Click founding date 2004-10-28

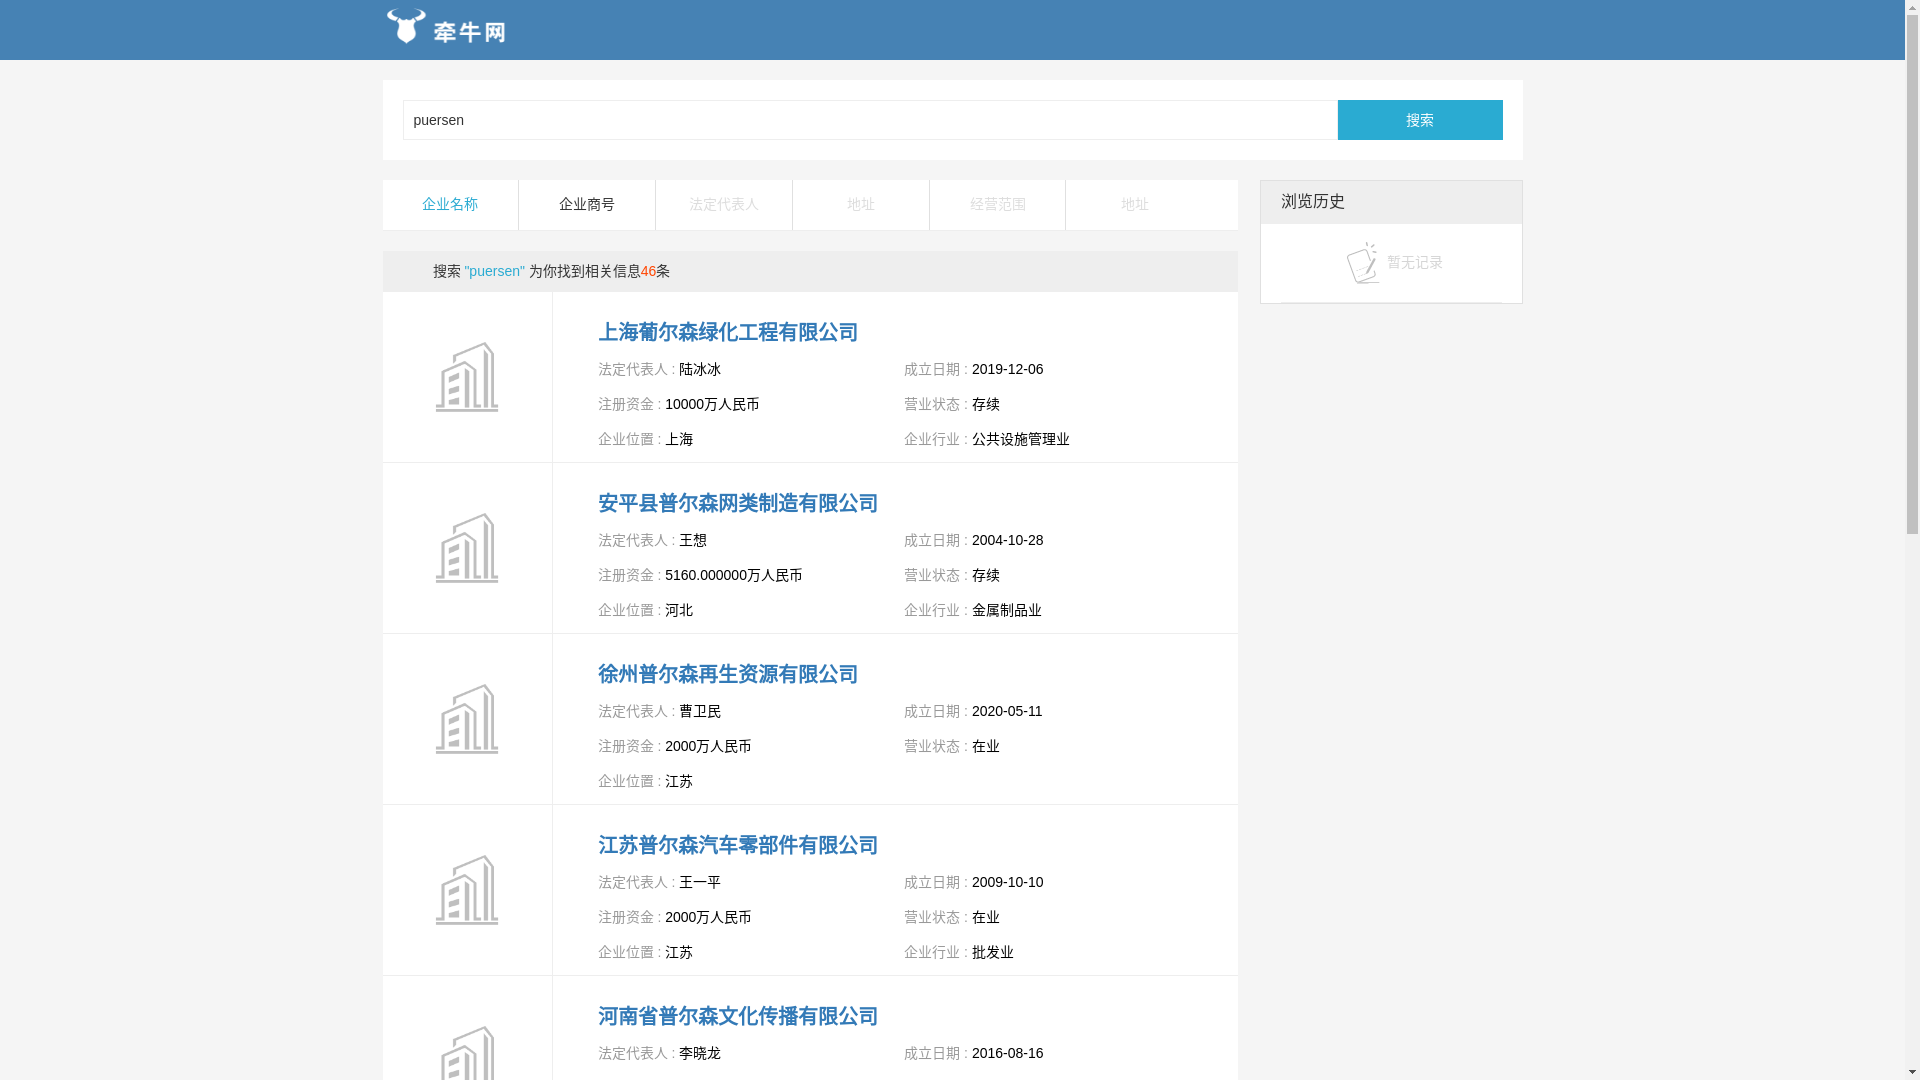click(1008, 540)
